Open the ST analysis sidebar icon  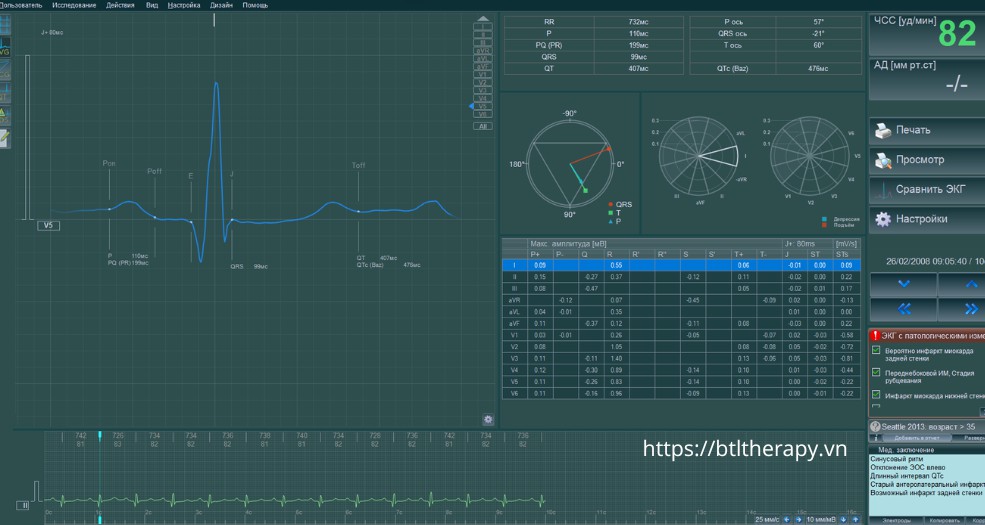pos(4,93)
